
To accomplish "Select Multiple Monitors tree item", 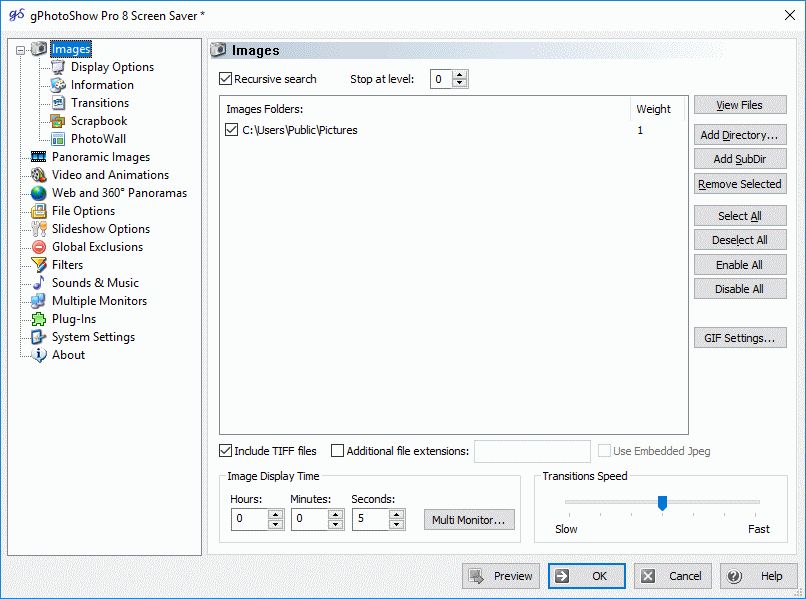I will point(99,301).
